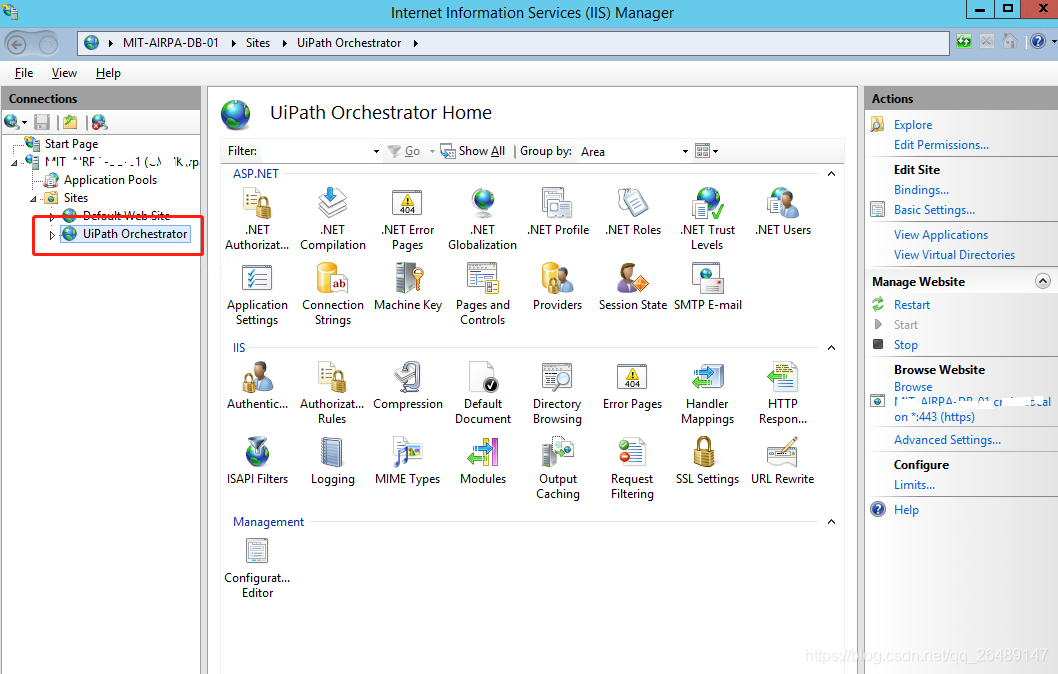Collapse the IIS group
The width and height of the screenshot is (1058, 674).
click(831, 348)
